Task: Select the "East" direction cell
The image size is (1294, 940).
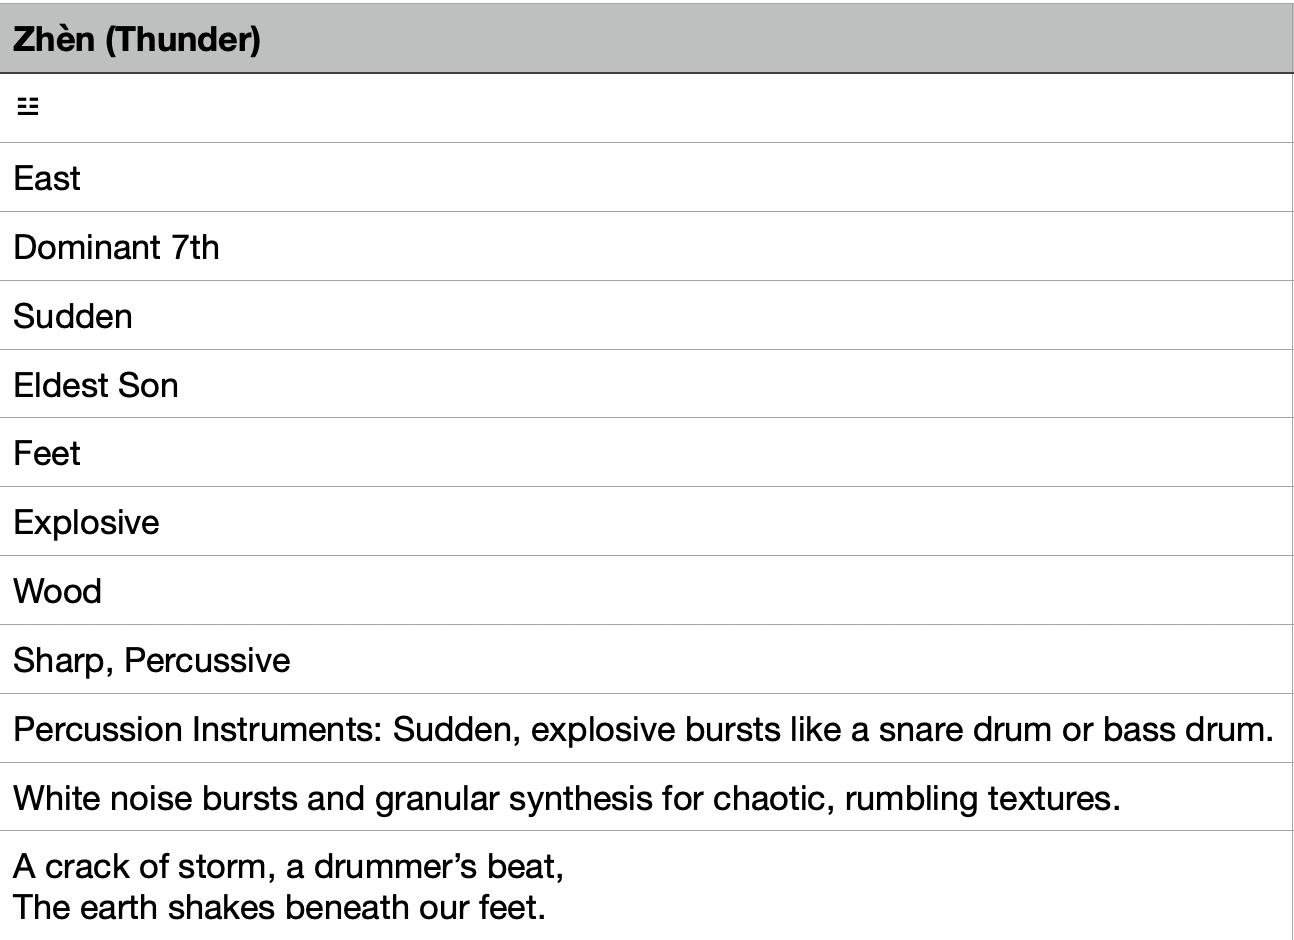Action: 47,178
